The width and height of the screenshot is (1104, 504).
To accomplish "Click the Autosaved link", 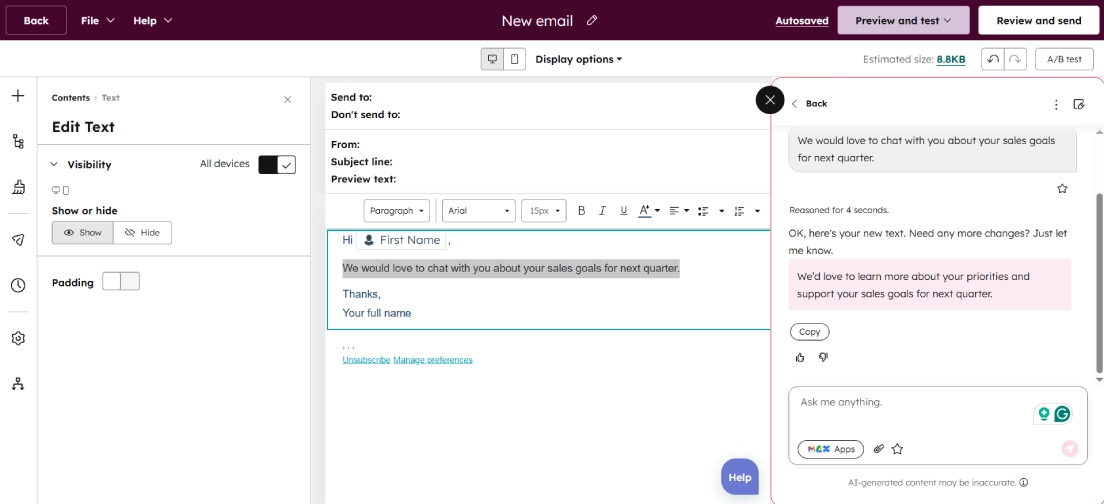I will (x=802, y=21).
